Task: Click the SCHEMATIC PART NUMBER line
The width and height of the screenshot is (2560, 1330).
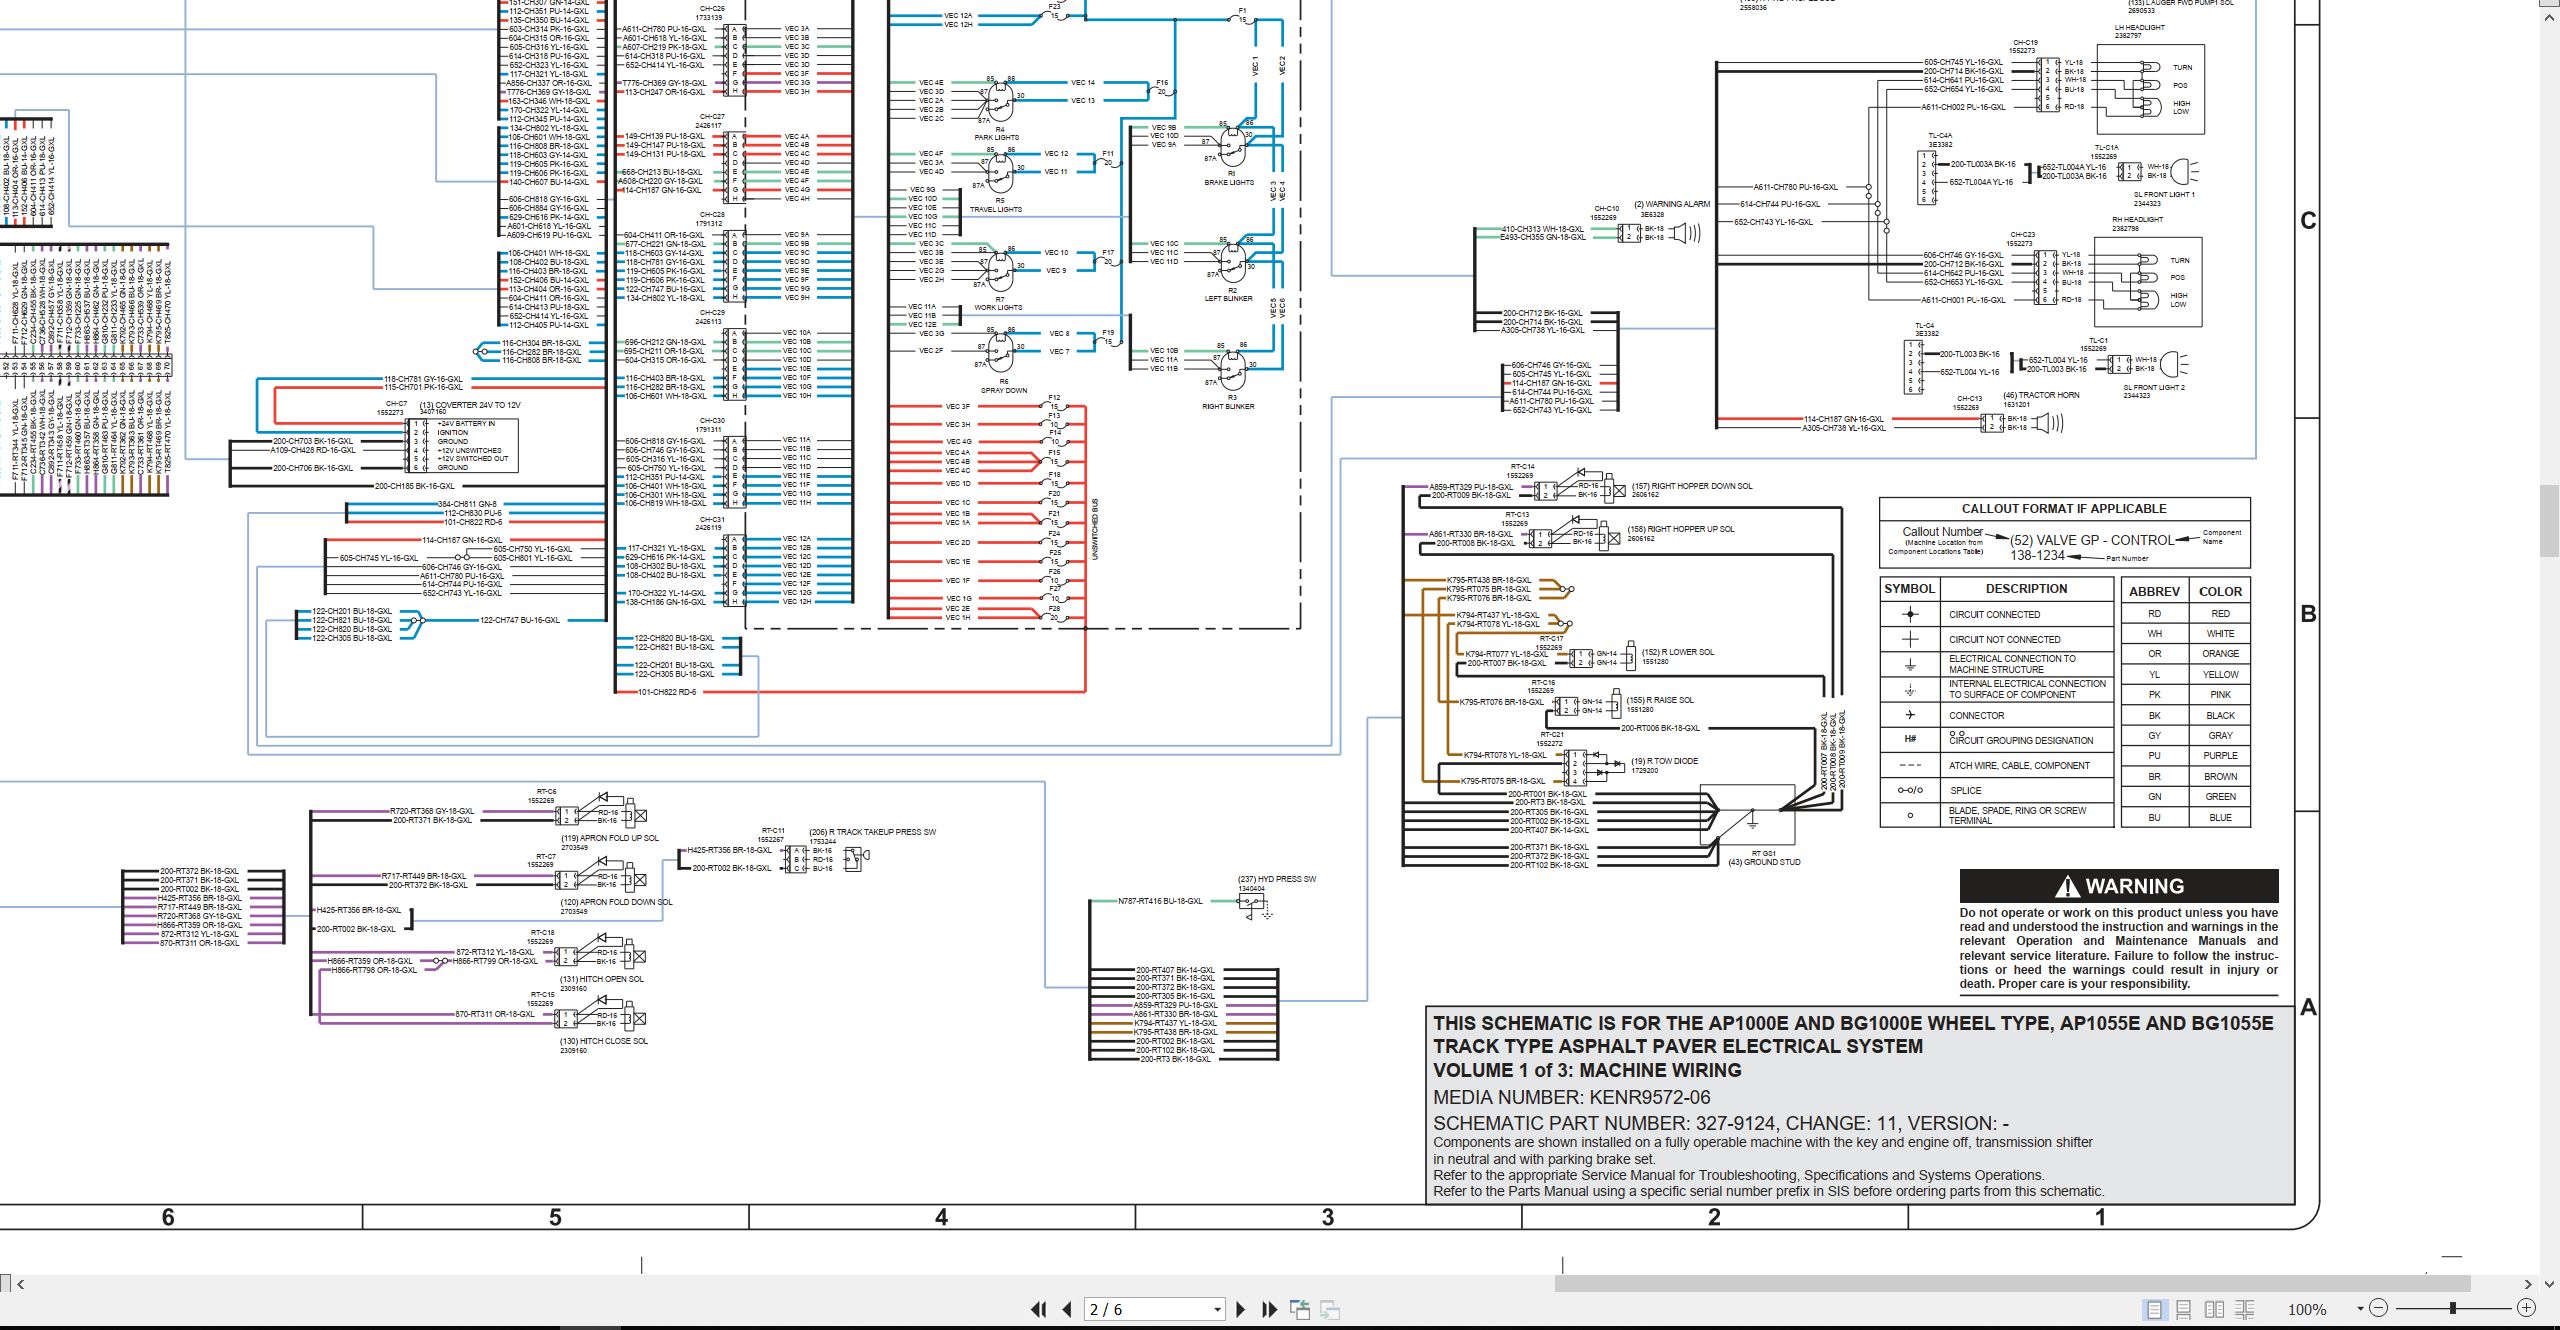Action: click(1721, 1123)
